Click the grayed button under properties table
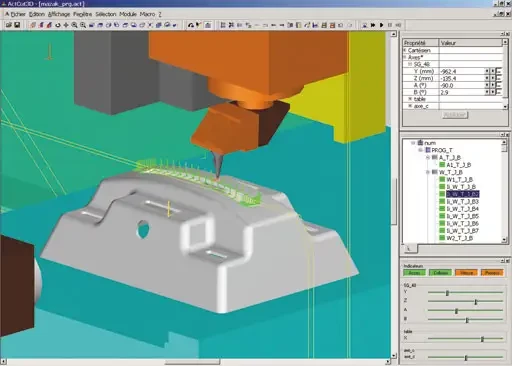 (x=455, y=115)
